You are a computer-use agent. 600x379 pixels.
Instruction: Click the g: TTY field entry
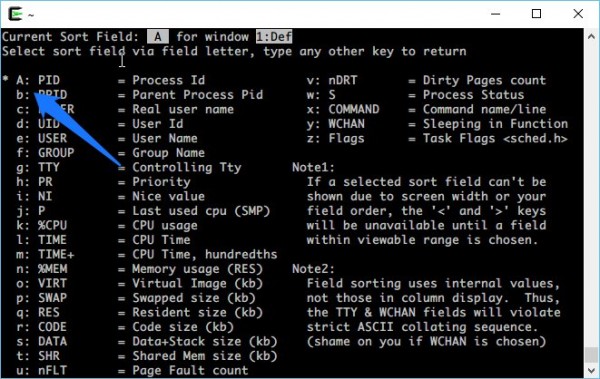[x=38, y=167]
